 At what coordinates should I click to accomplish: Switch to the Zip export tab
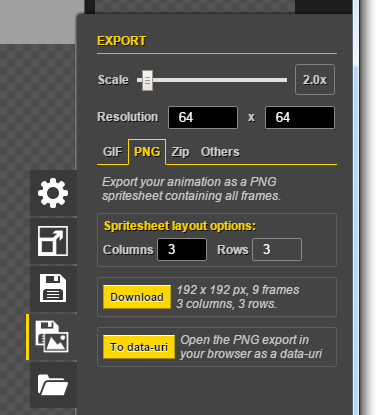180,152
